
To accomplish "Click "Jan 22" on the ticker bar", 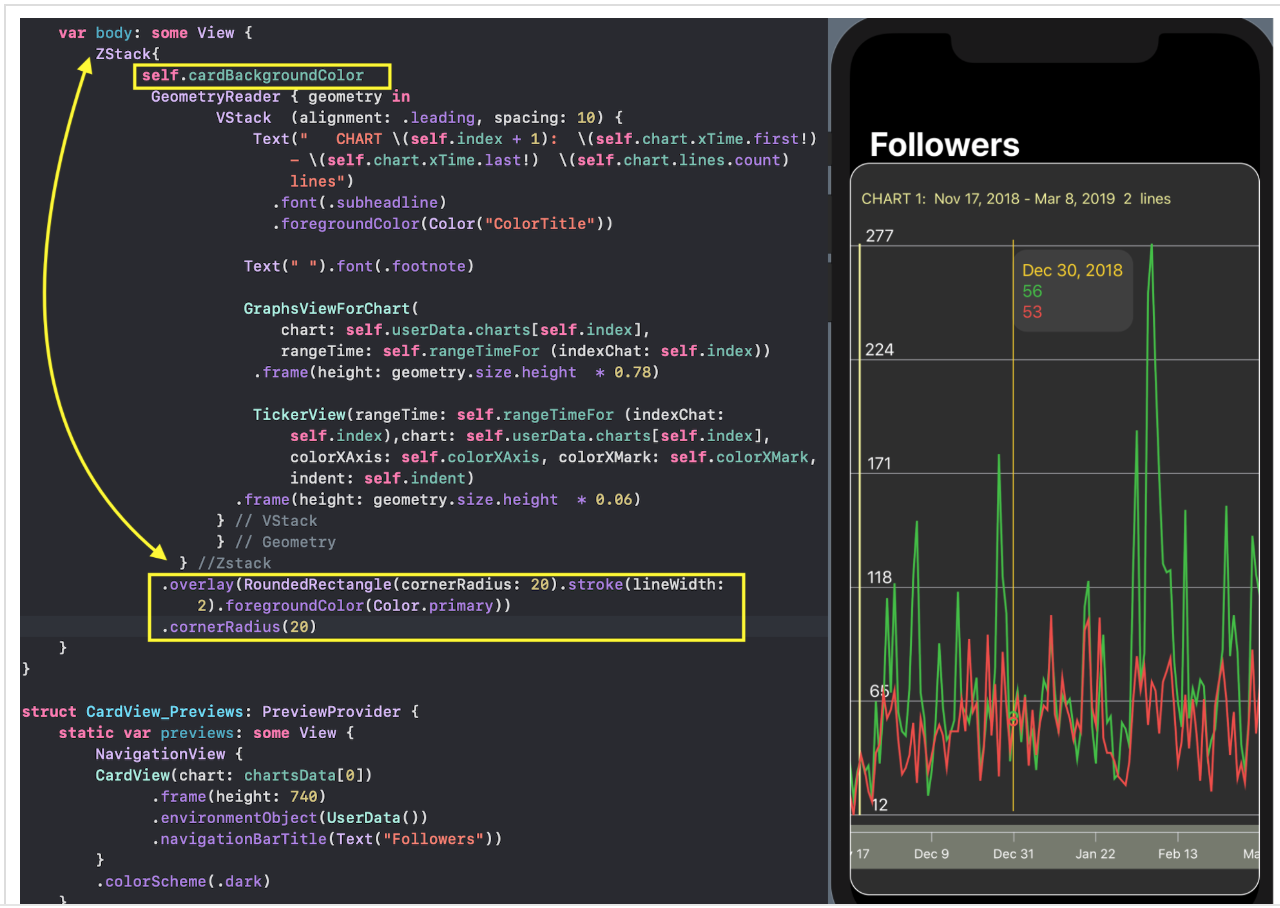I will coord(1095,853).
